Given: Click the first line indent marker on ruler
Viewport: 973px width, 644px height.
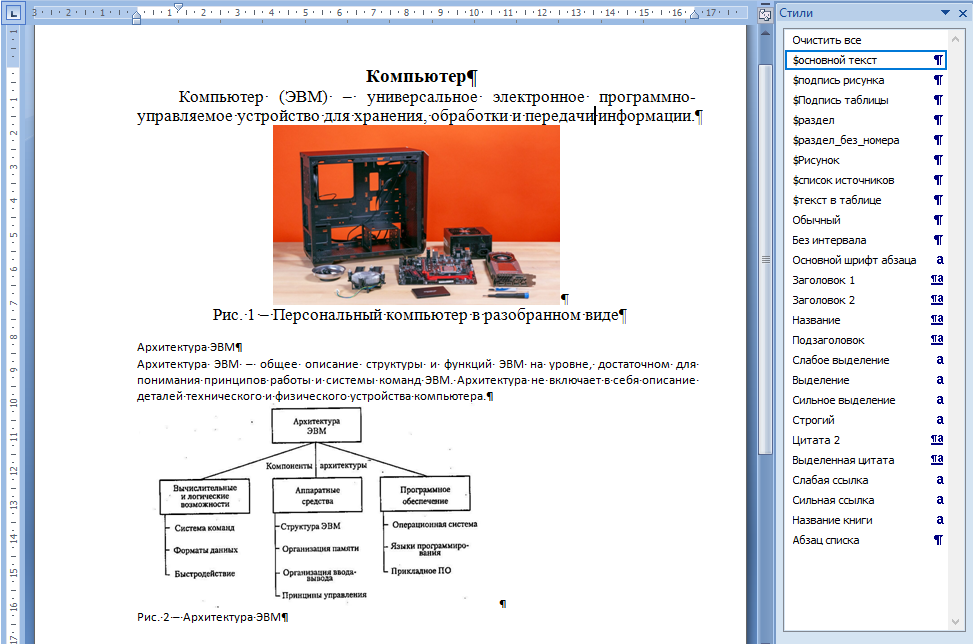Looking at the screenshot, I should (178, 7).
